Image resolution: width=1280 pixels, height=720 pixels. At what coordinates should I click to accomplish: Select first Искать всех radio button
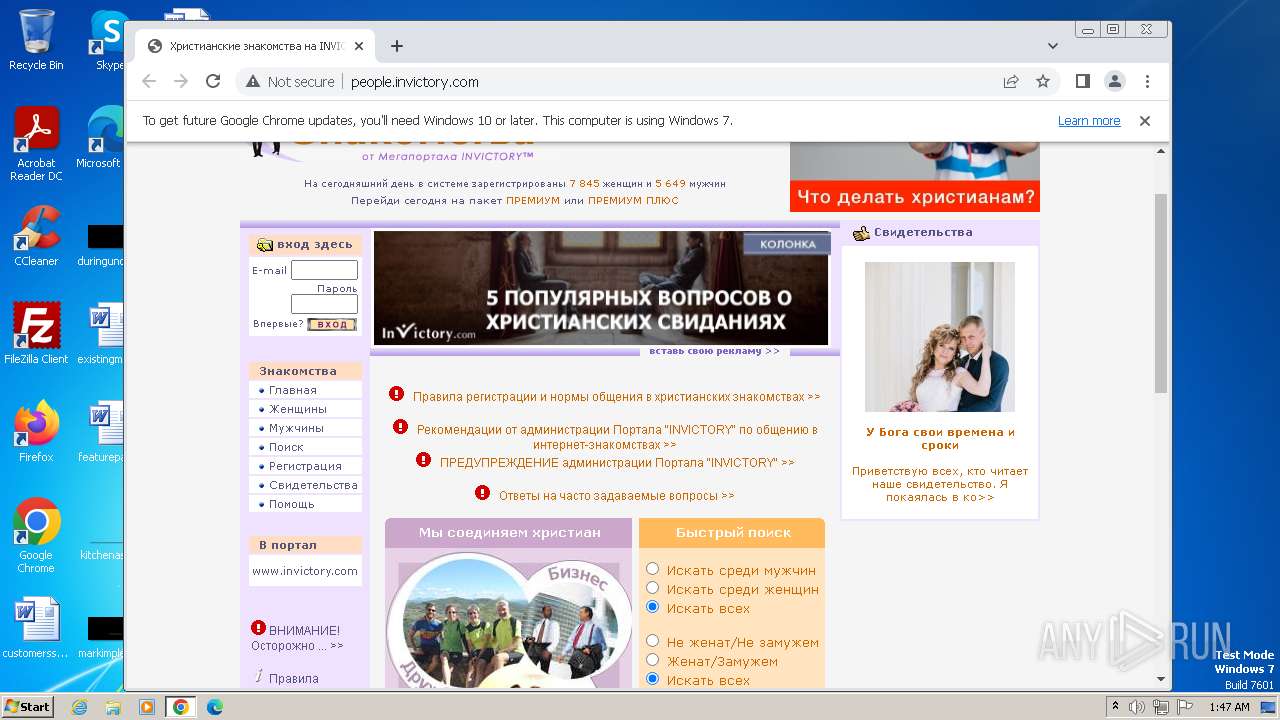(653, 607)
